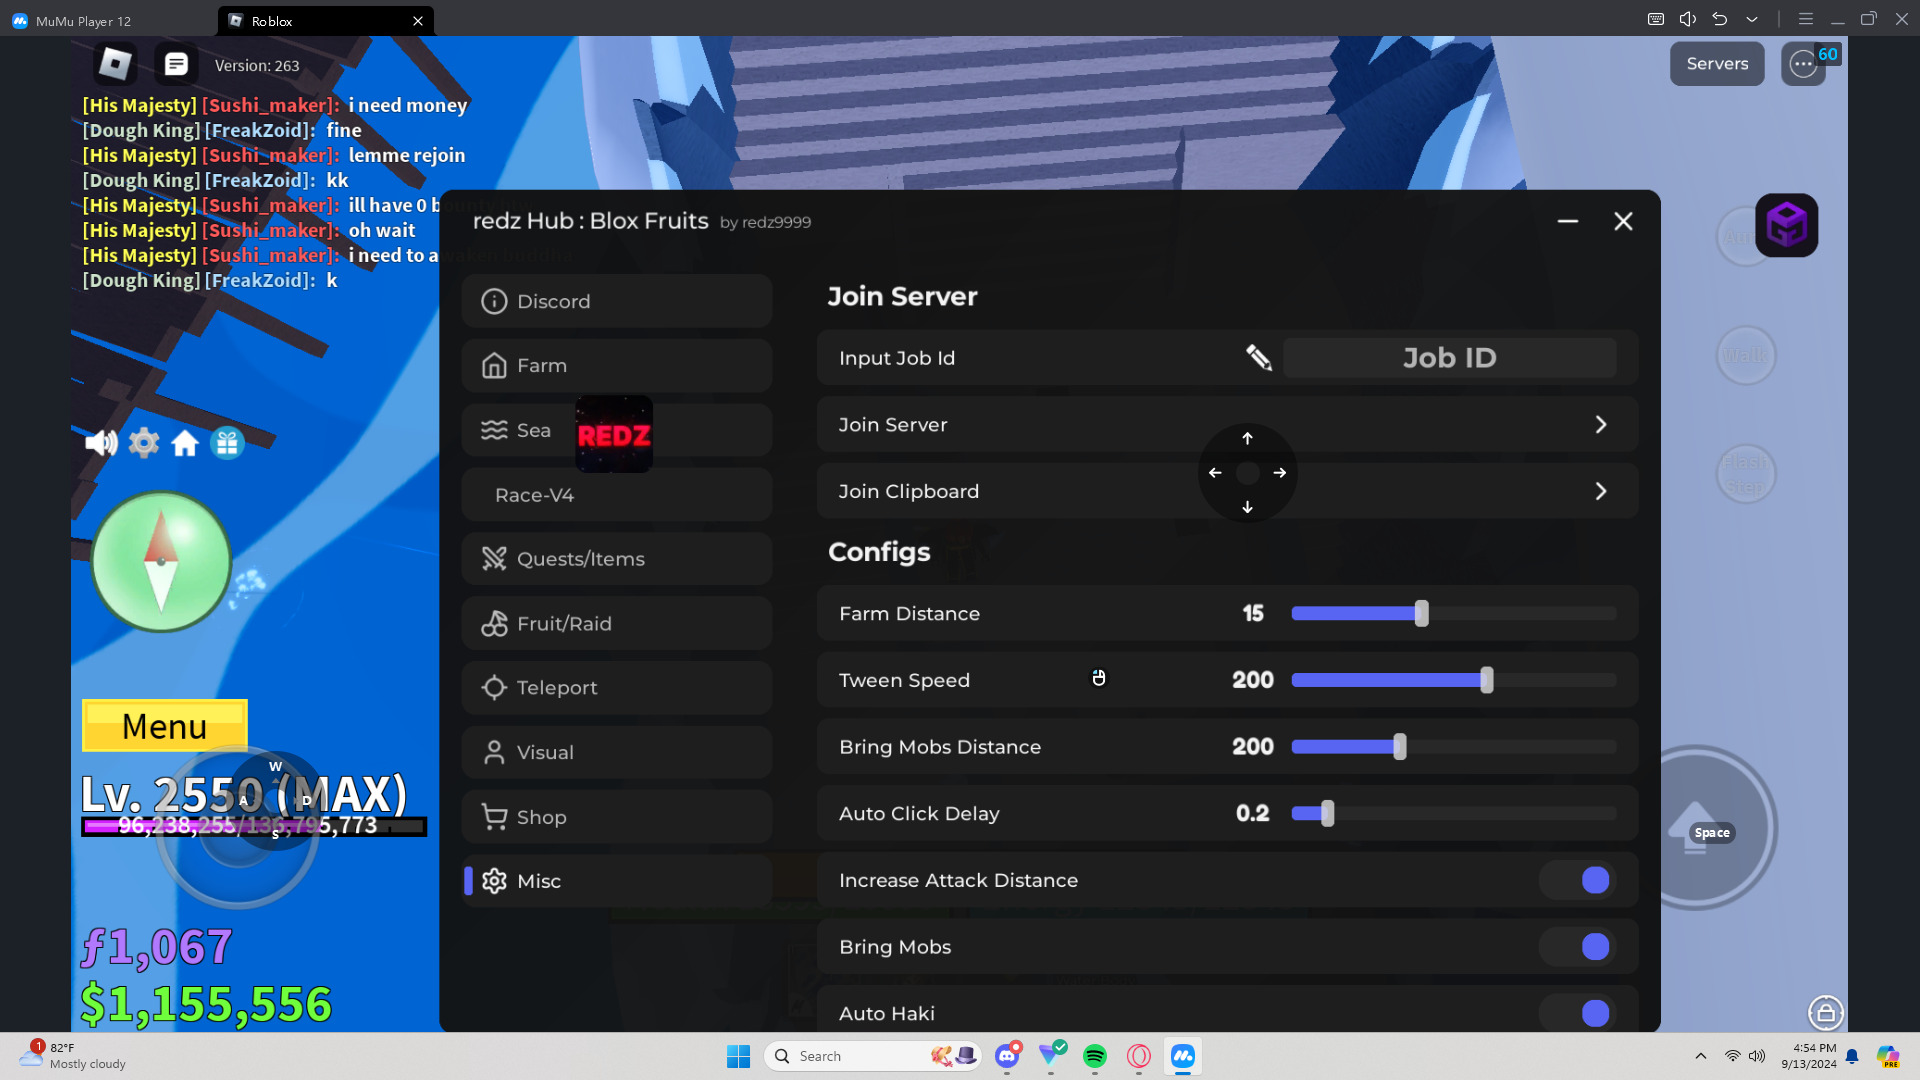The width and height of the screenshot is (1920, 1080).
Task: Click the Windows taskbar Search box
Action: pos(872,1056)
